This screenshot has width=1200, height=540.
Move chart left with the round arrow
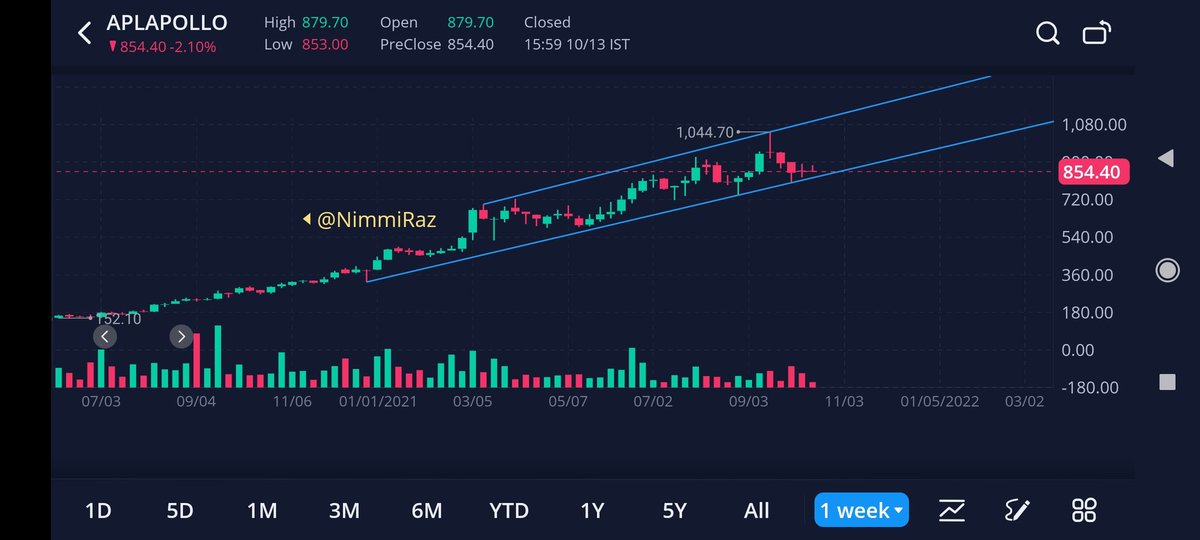(x=104, y=336)
